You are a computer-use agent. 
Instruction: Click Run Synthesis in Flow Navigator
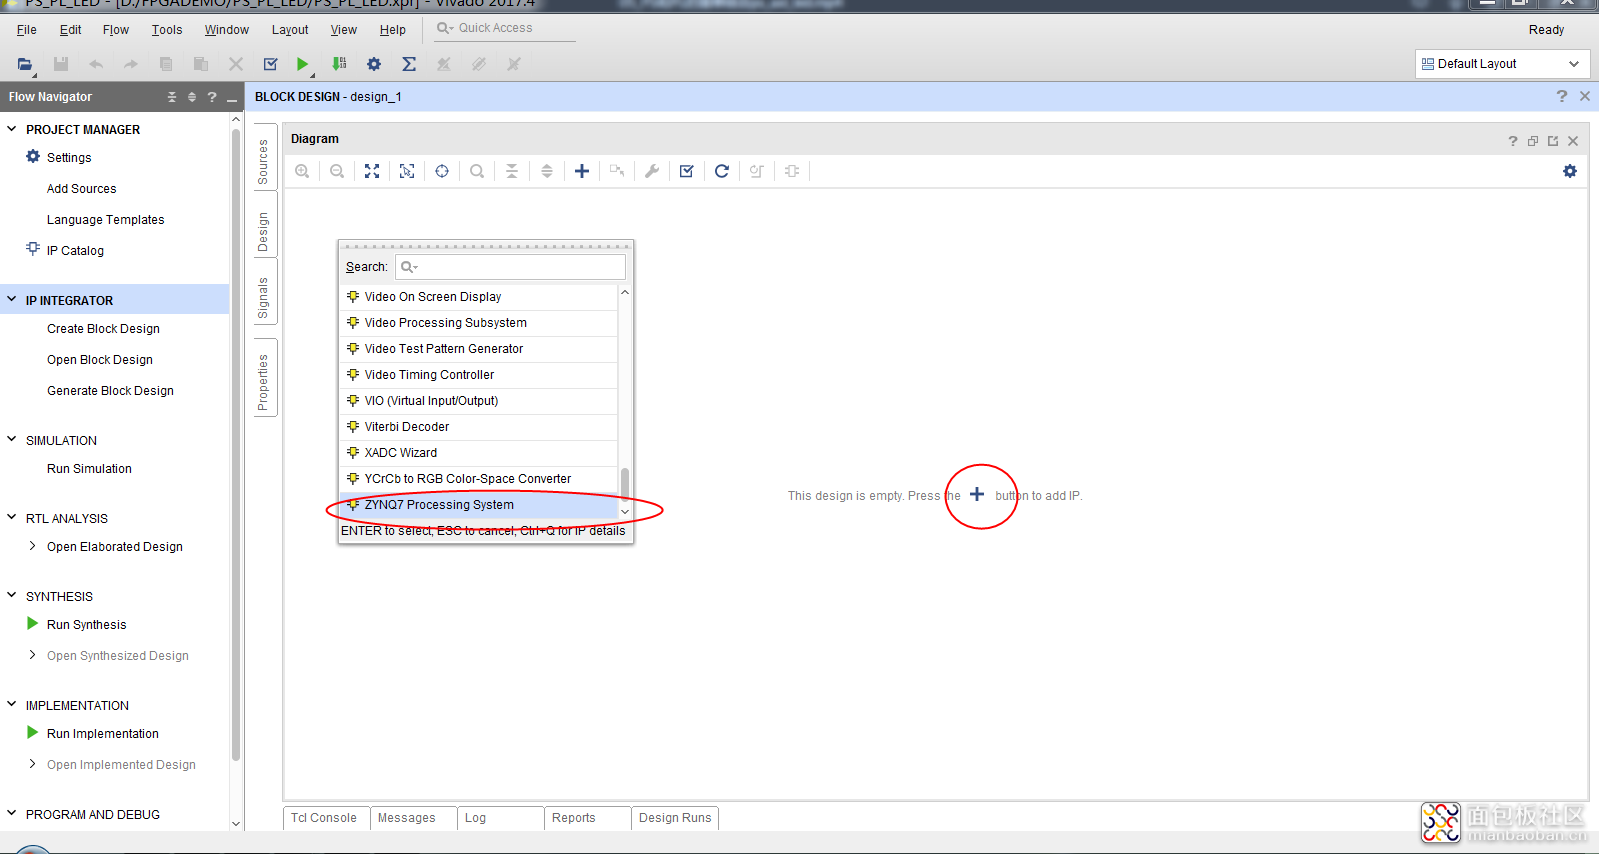(x=87, y=625)
